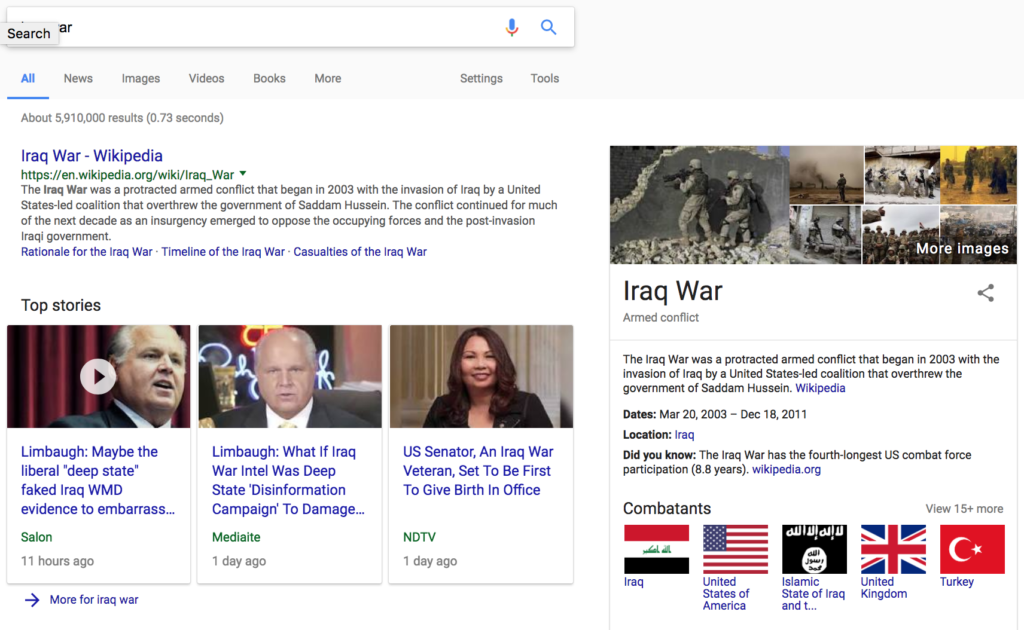Click the Combatants section heading

667,509
